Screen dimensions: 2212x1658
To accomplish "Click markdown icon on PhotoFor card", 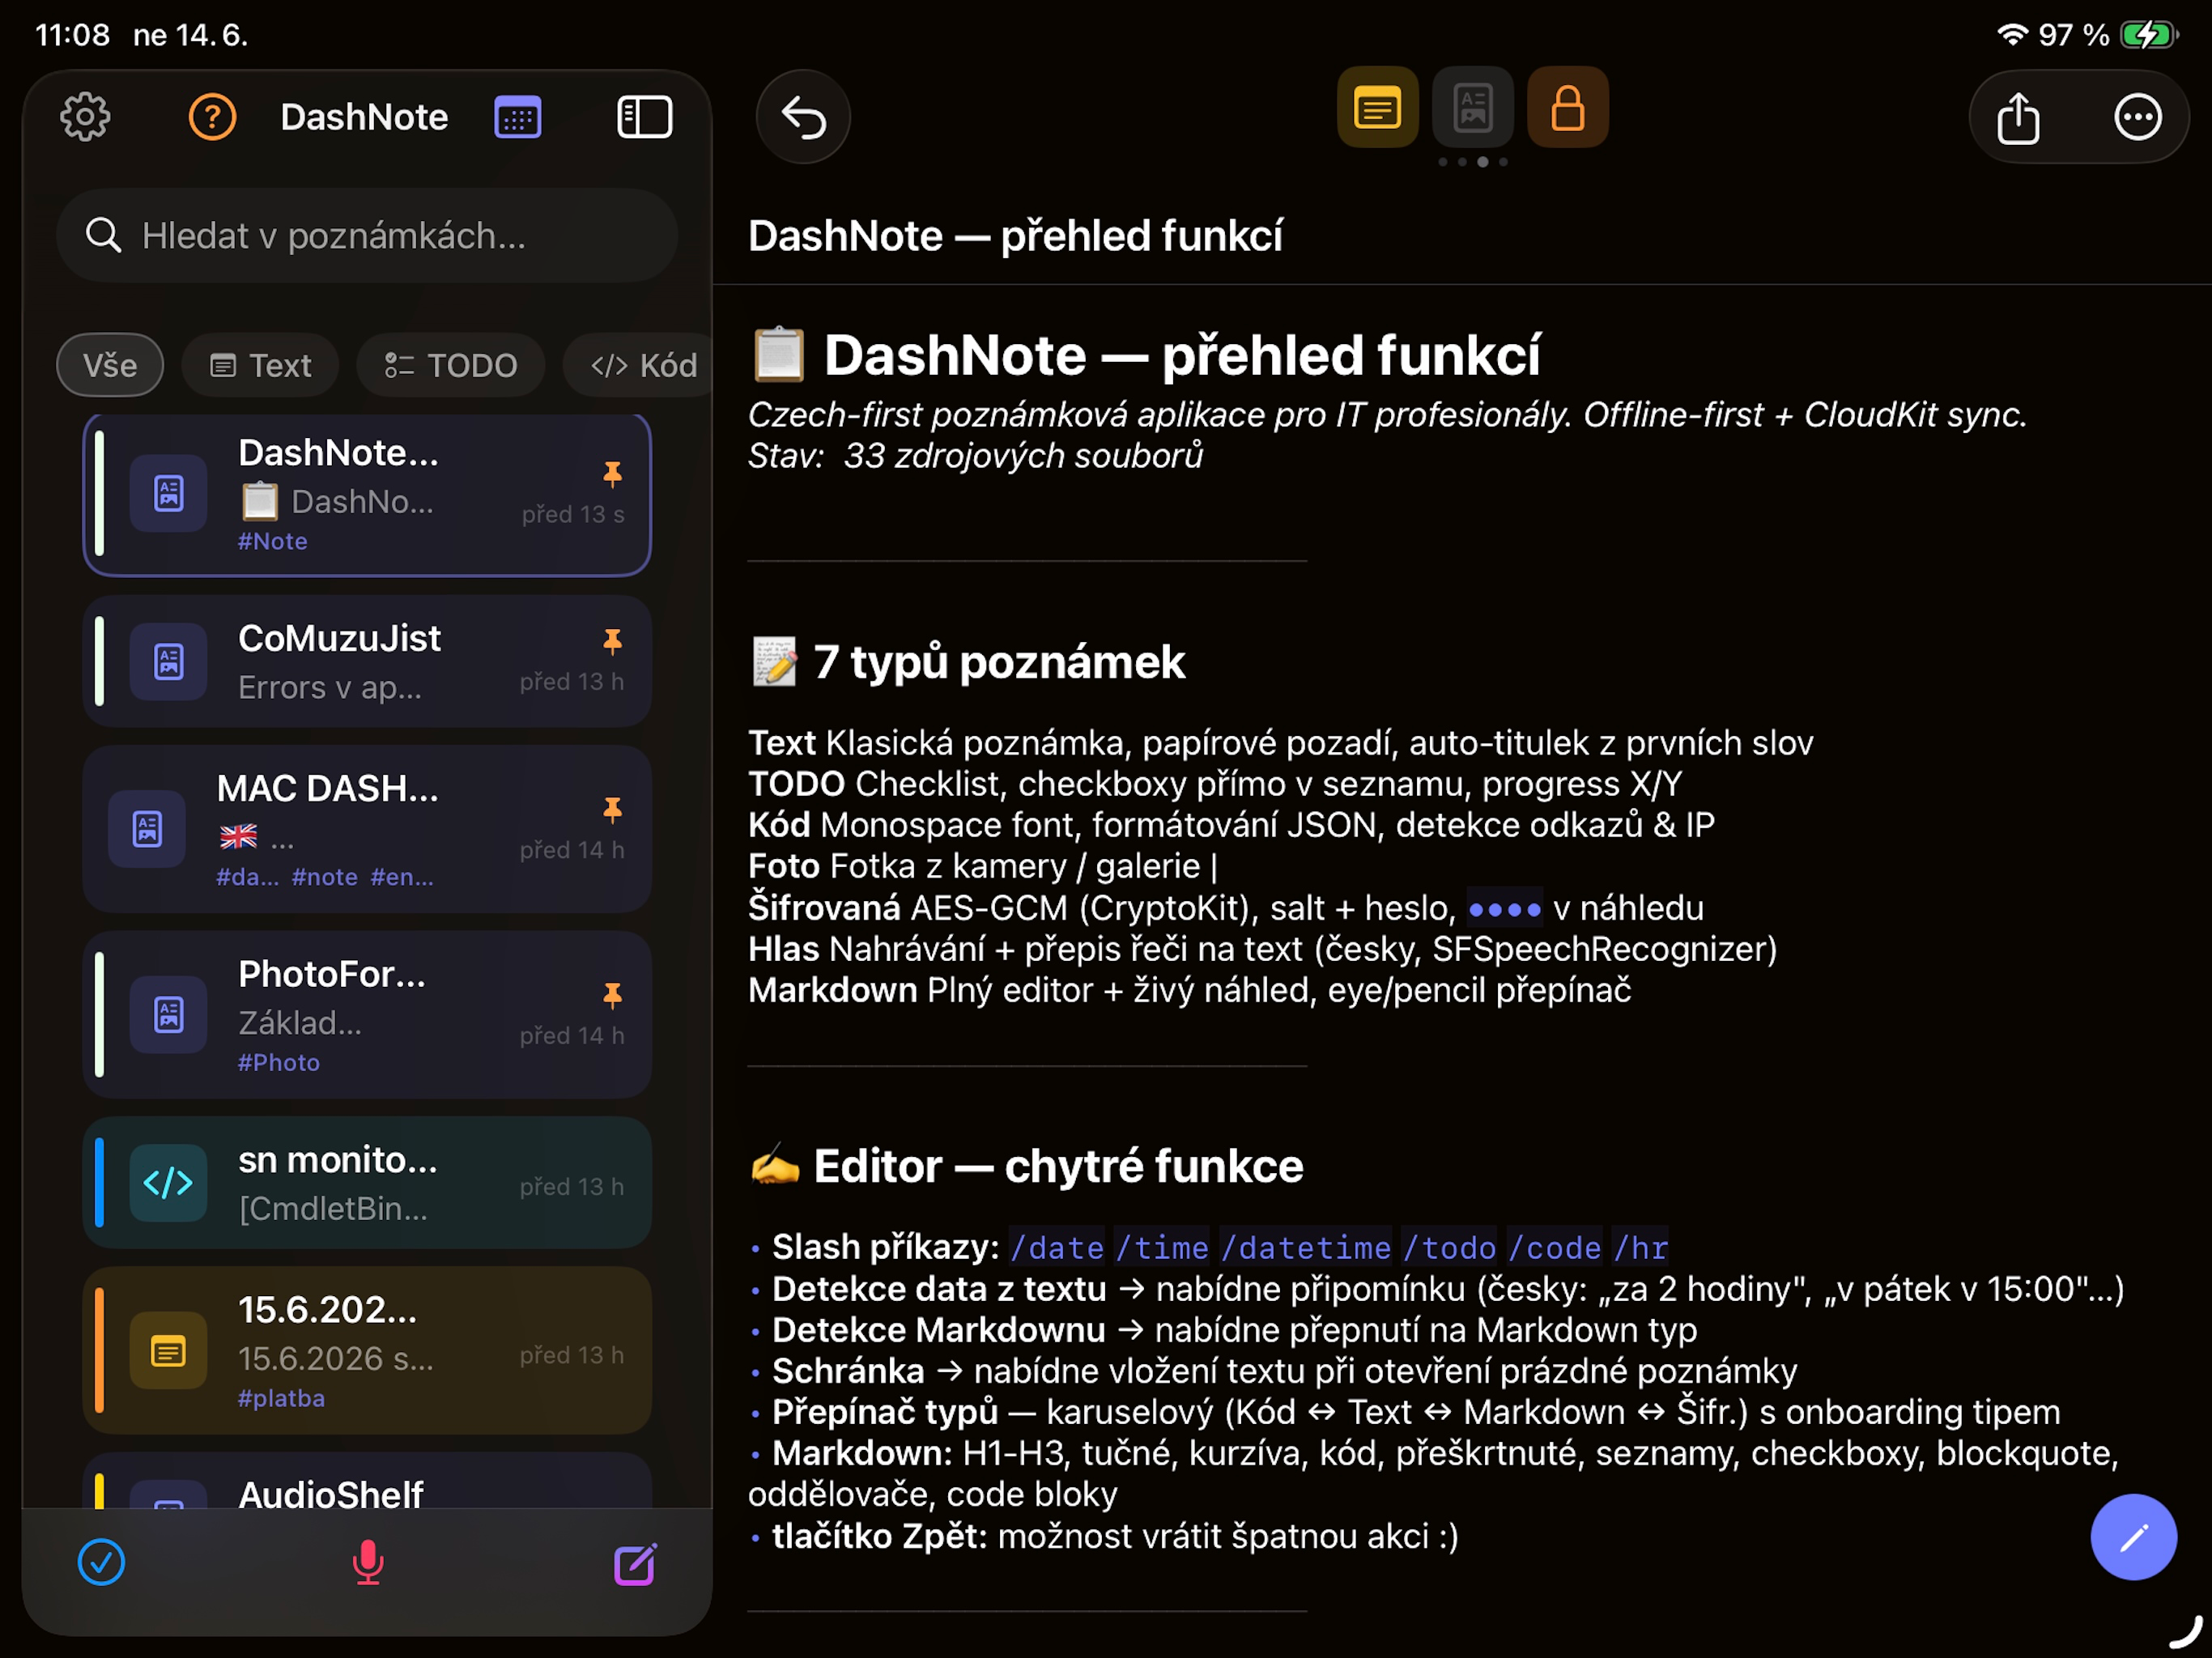I will (168, 1015).
